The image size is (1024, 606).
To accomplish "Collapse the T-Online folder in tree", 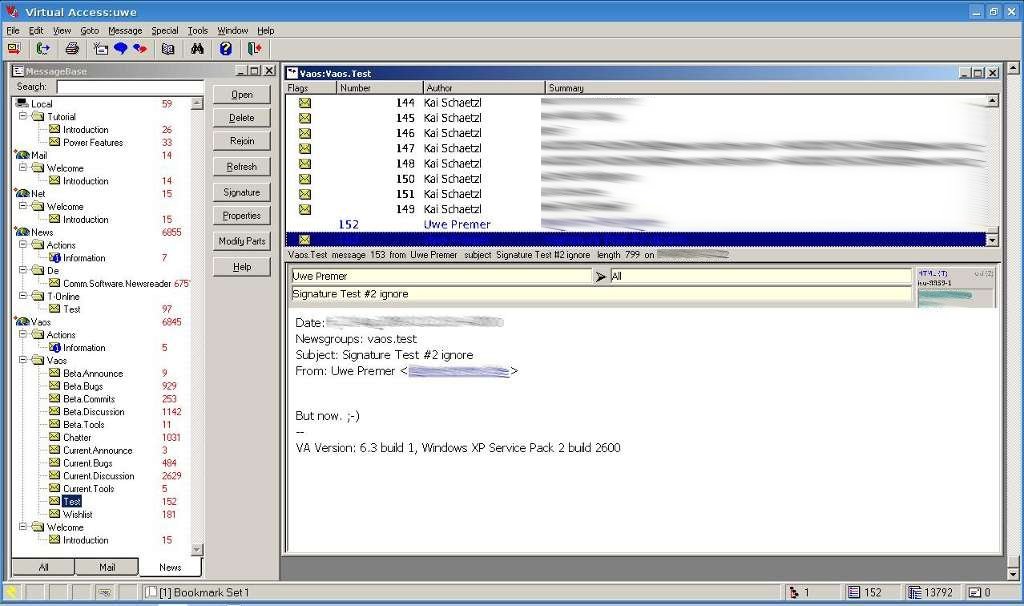I will [23, 296].
